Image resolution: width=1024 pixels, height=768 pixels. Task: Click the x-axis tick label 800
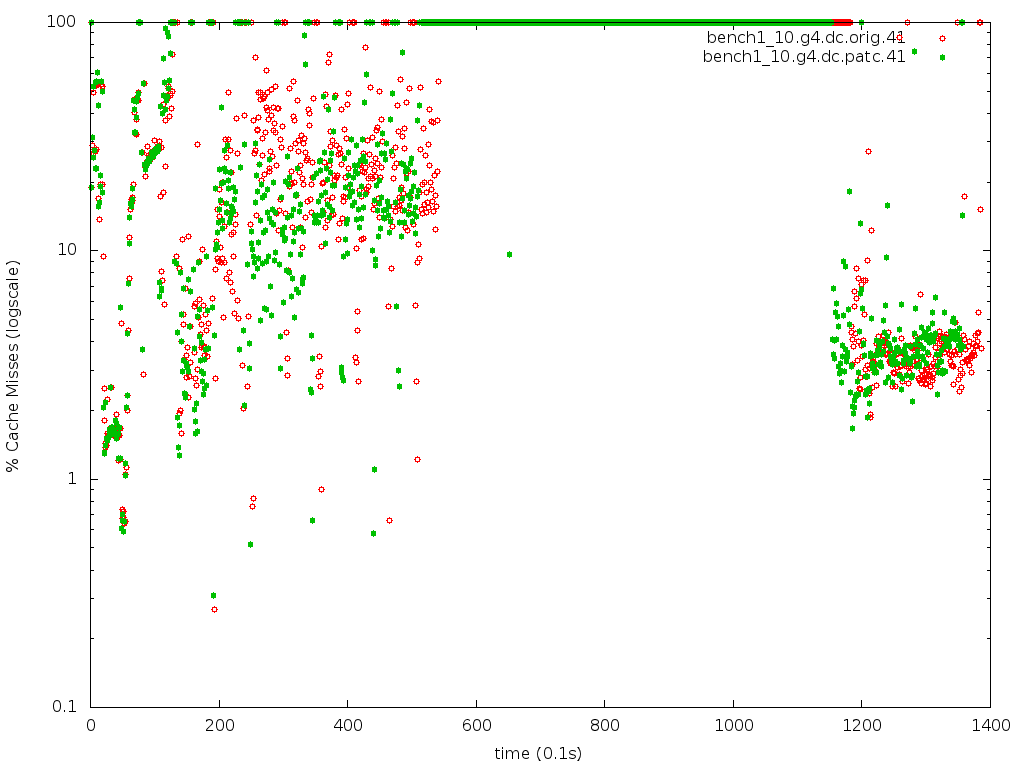click(x=605, y=726)
